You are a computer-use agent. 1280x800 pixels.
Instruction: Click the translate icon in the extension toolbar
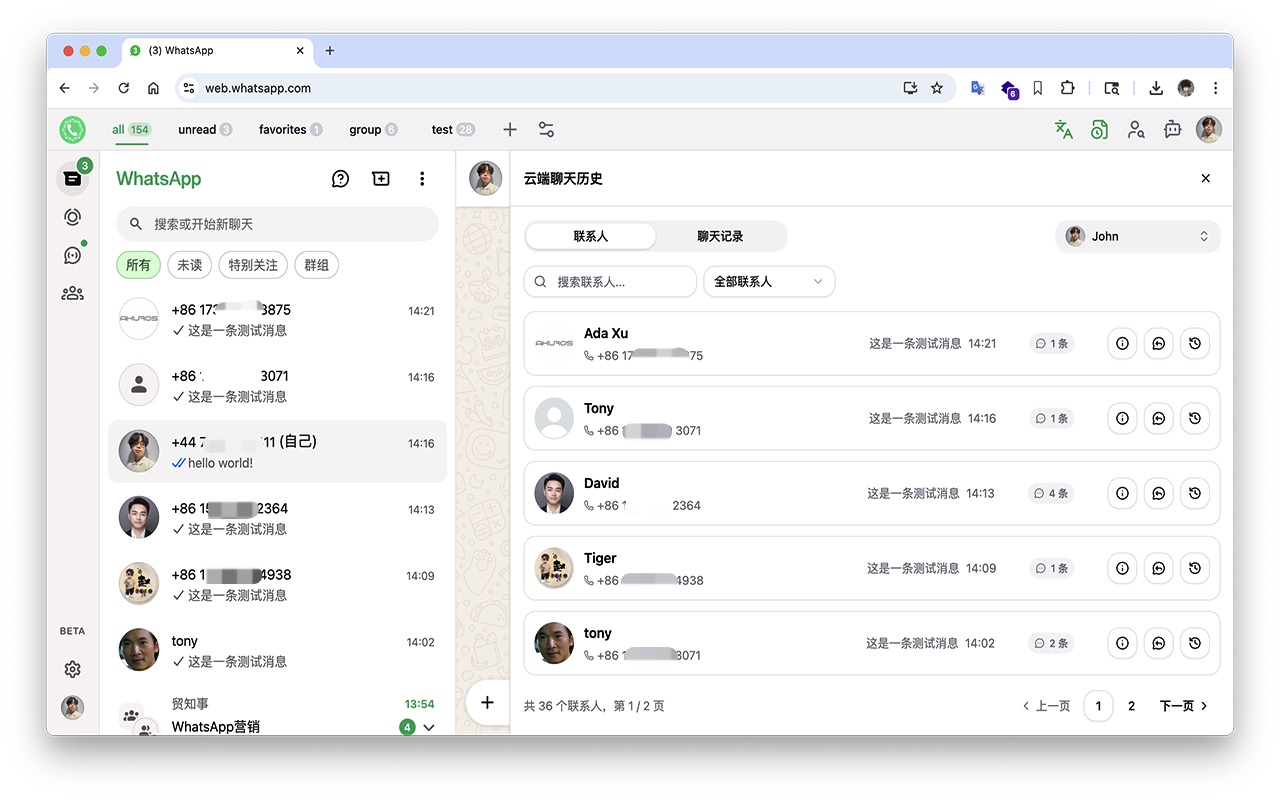click(x=1064, y=129)
